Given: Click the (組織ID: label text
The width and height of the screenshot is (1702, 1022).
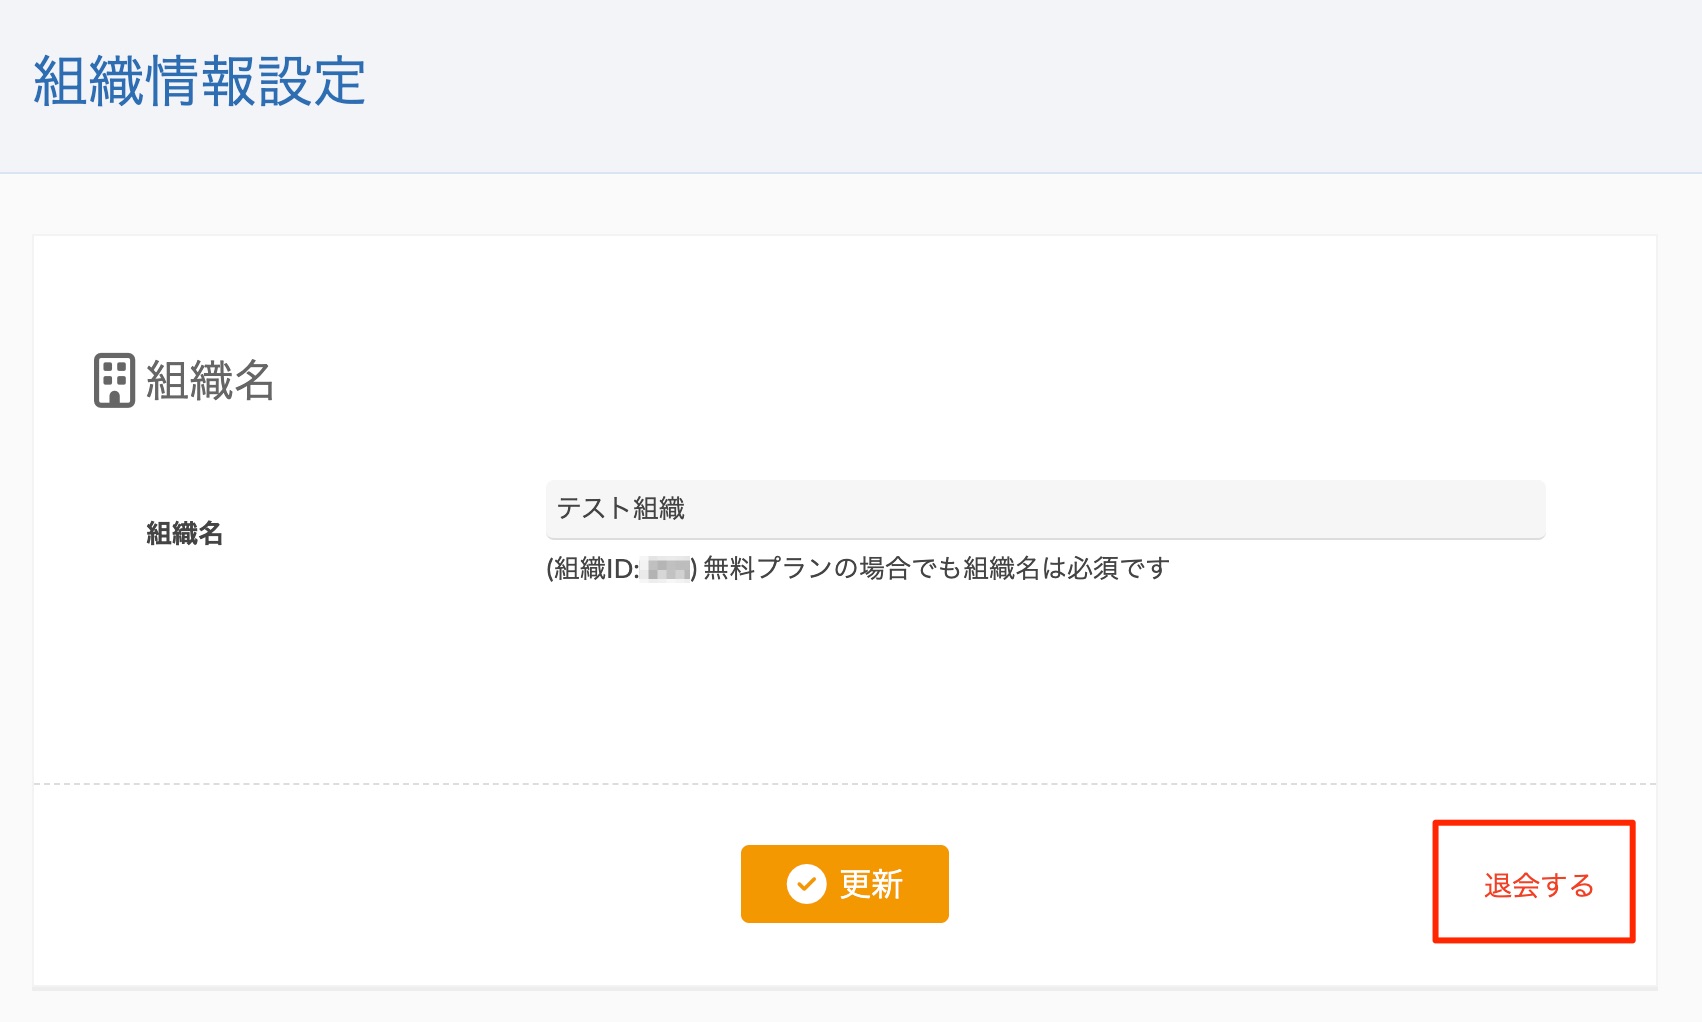Looking at the screenshot, I should (592, 569).
